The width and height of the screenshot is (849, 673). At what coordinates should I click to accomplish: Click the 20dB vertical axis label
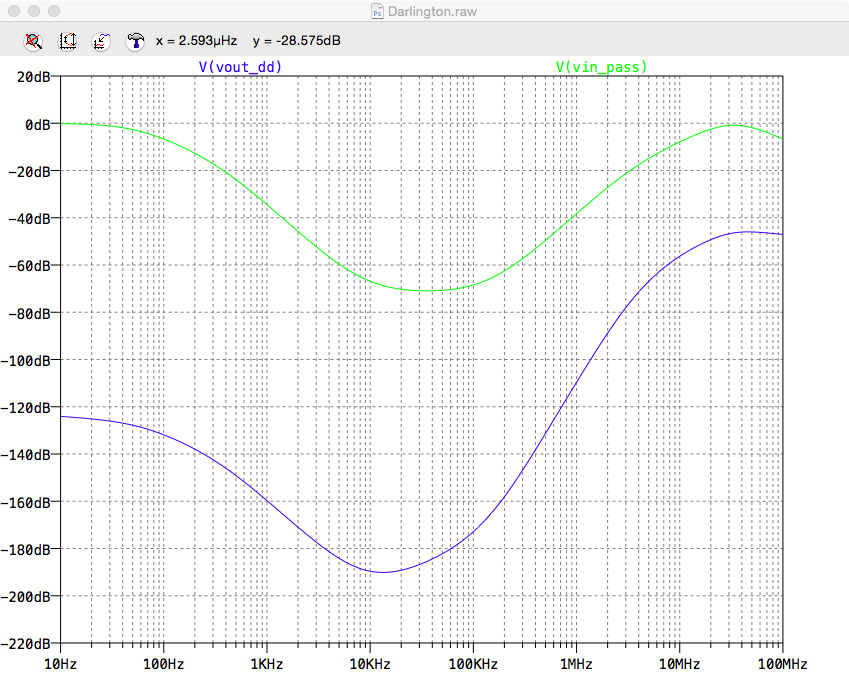point(34,77)
